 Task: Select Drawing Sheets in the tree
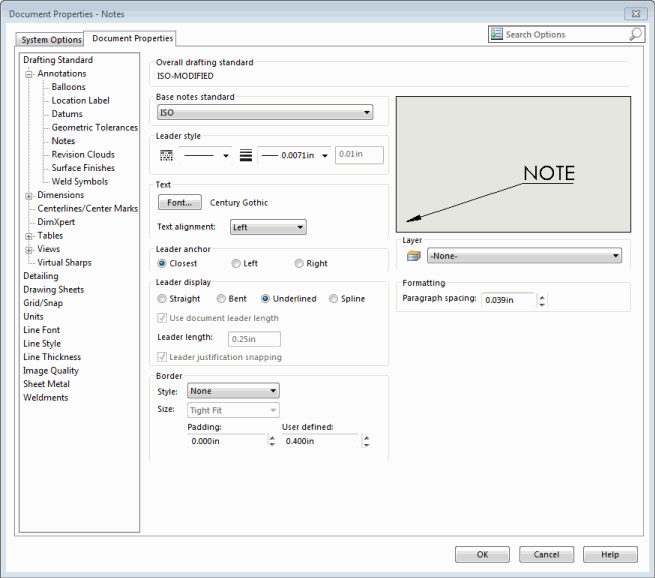[x=53, y=290]
